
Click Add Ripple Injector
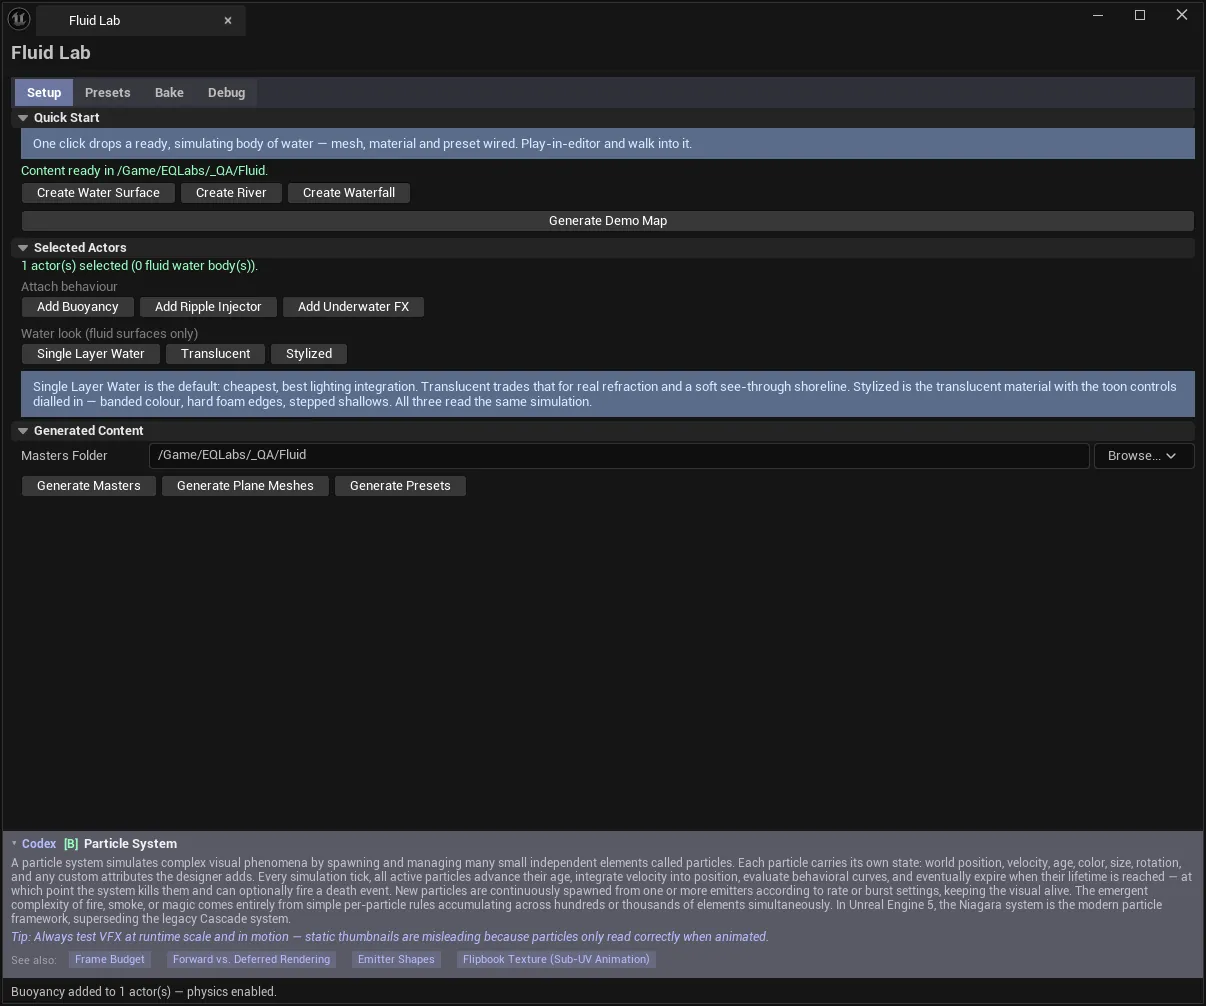point(208,307)
